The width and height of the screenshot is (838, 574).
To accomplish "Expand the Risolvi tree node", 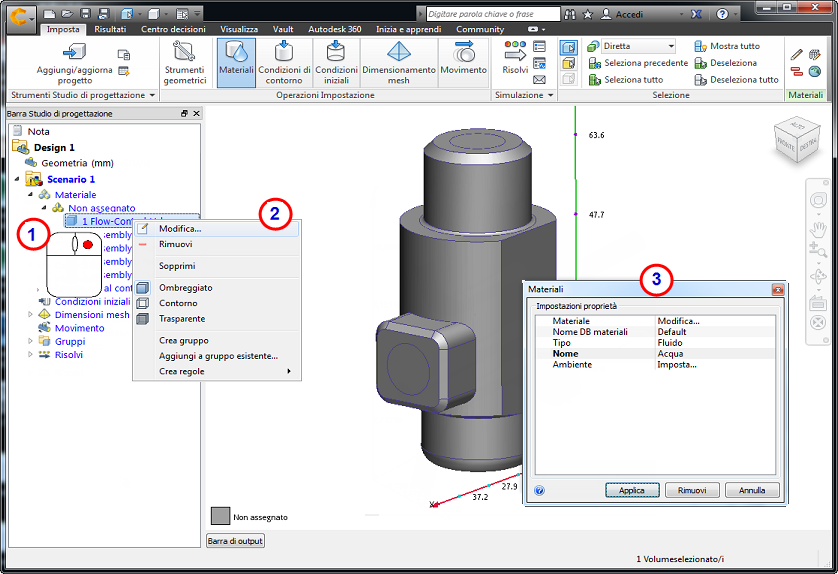I will (x=30, y=354).
